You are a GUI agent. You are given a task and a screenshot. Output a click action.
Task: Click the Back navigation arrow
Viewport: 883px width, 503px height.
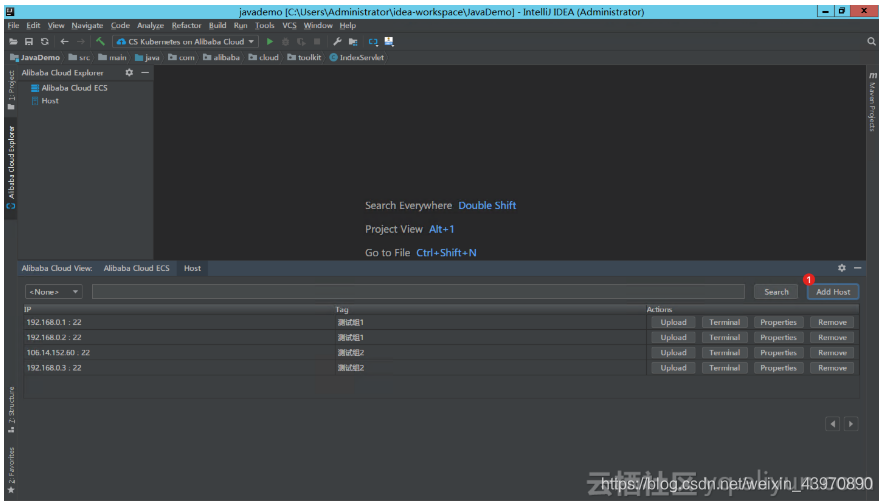click(x=64, y=42)
